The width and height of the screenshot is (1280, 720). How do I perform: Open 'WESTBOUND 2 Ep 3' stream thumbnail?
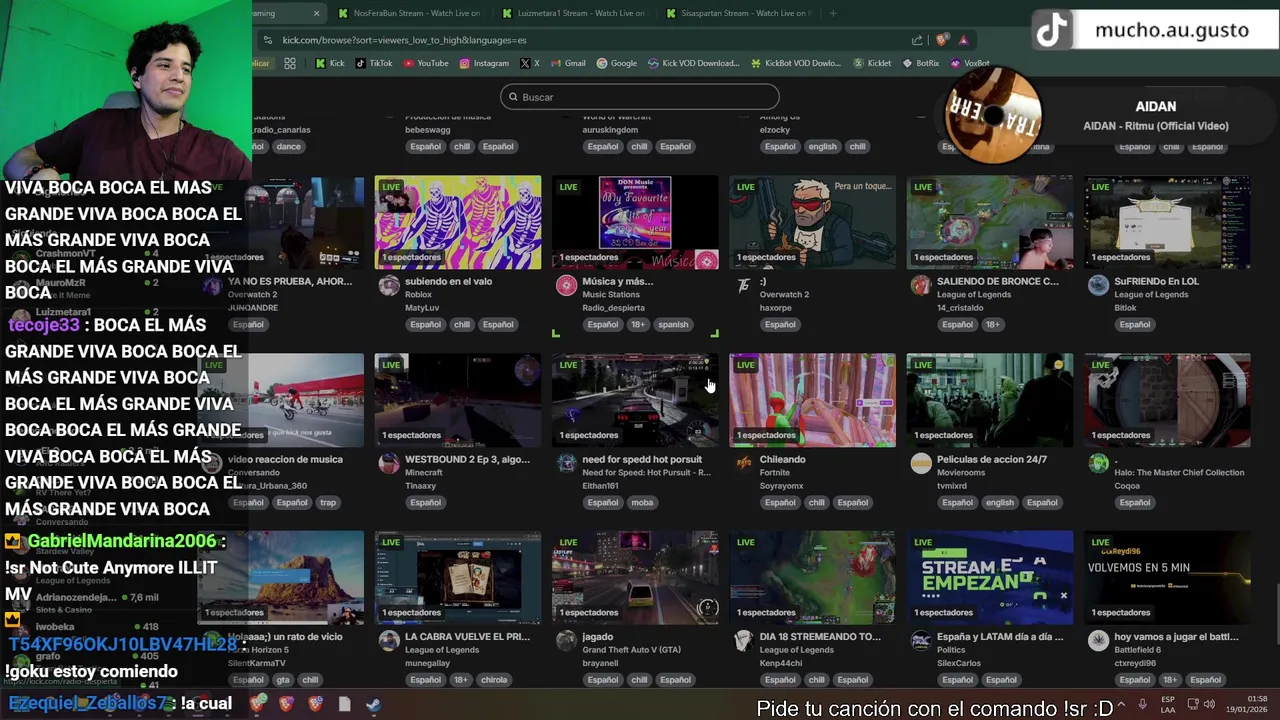pos(458,400)
